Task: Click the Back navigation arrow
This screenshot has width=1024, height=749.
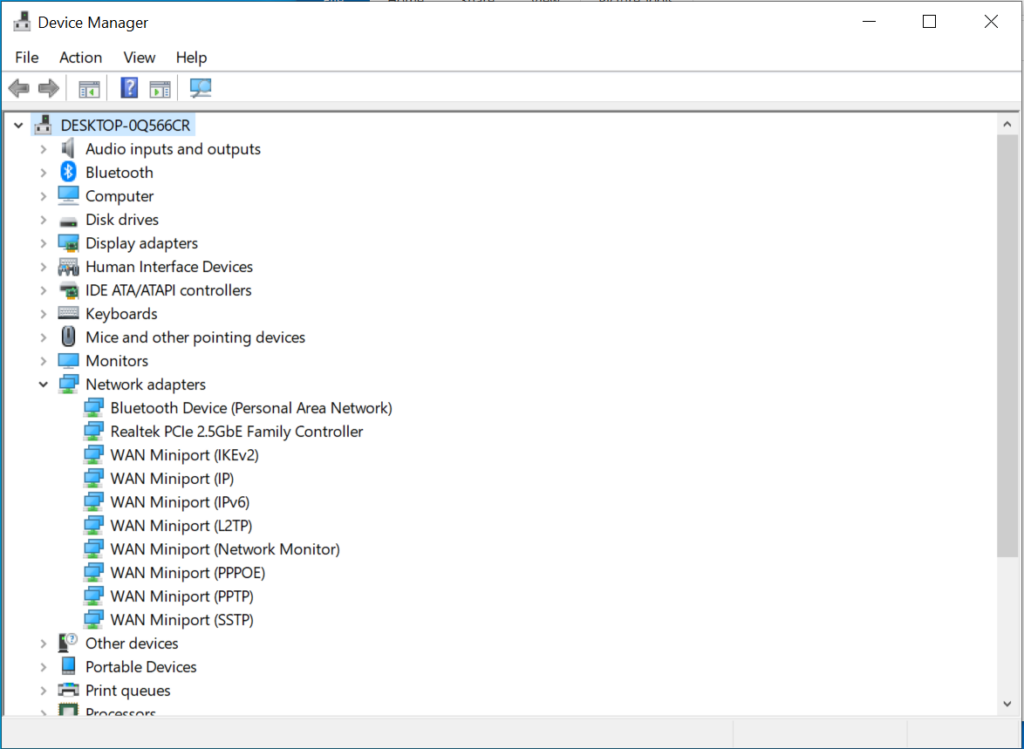Action: (18, 88)
